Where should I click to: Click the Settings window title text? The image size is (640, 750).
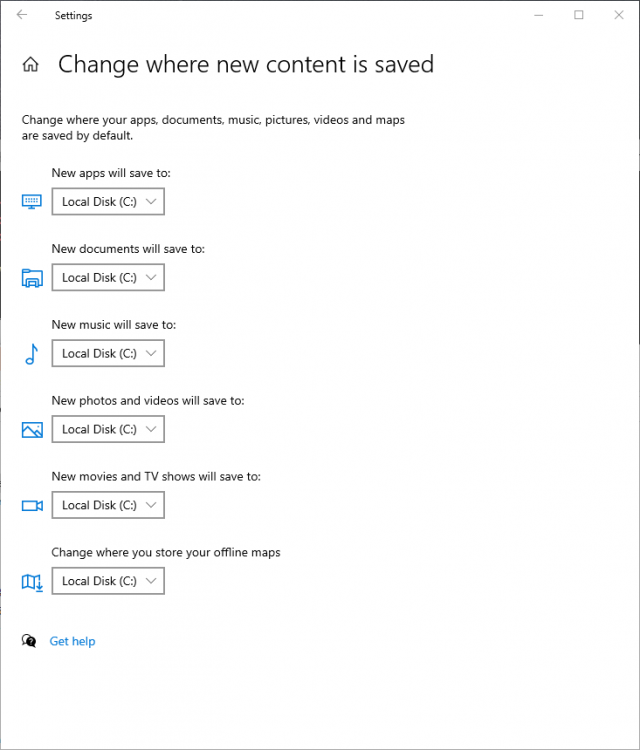[x=73, y=16]
